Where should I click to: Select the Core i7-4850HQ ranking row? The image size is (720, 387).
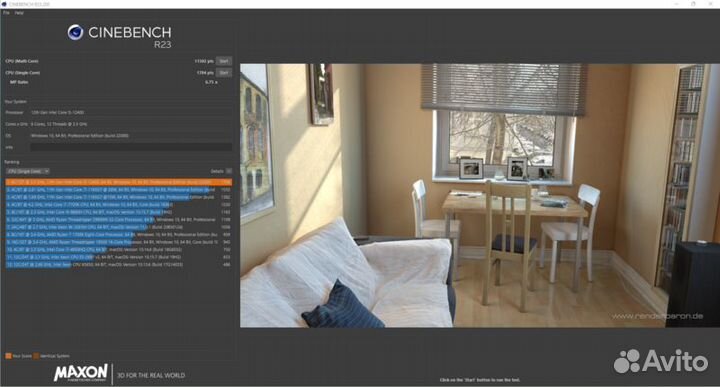(118, 250)
